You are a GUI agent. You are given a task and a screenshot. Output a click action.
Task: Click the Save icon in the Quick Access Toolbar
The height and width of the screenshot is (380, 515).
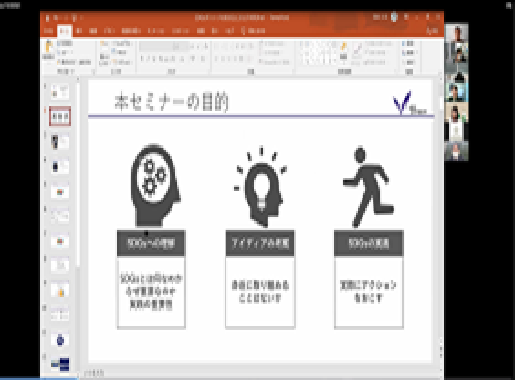47,18
